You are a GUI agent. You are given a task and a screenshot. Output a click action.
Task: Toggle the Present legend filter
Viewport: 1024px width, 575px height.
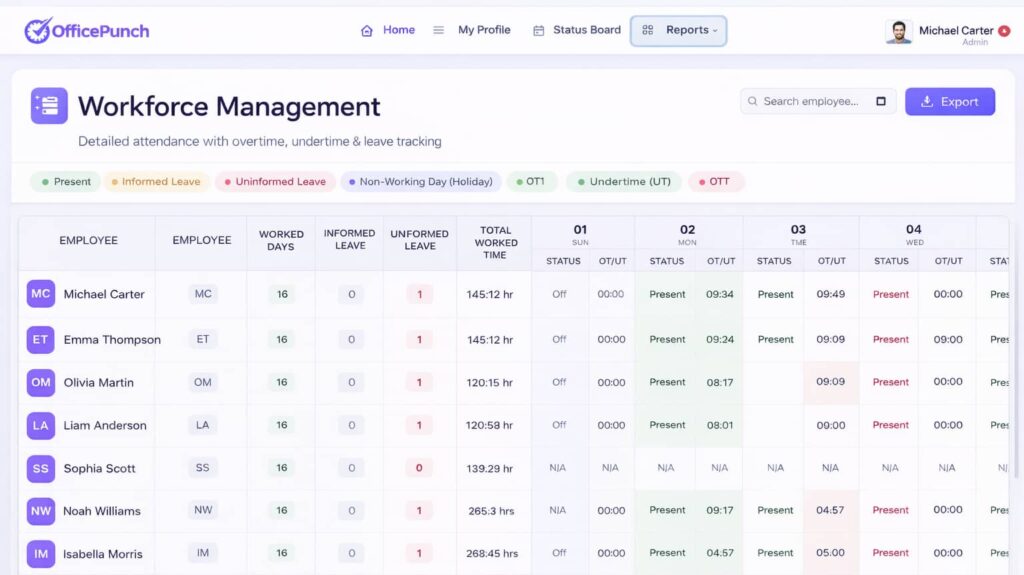65,182
